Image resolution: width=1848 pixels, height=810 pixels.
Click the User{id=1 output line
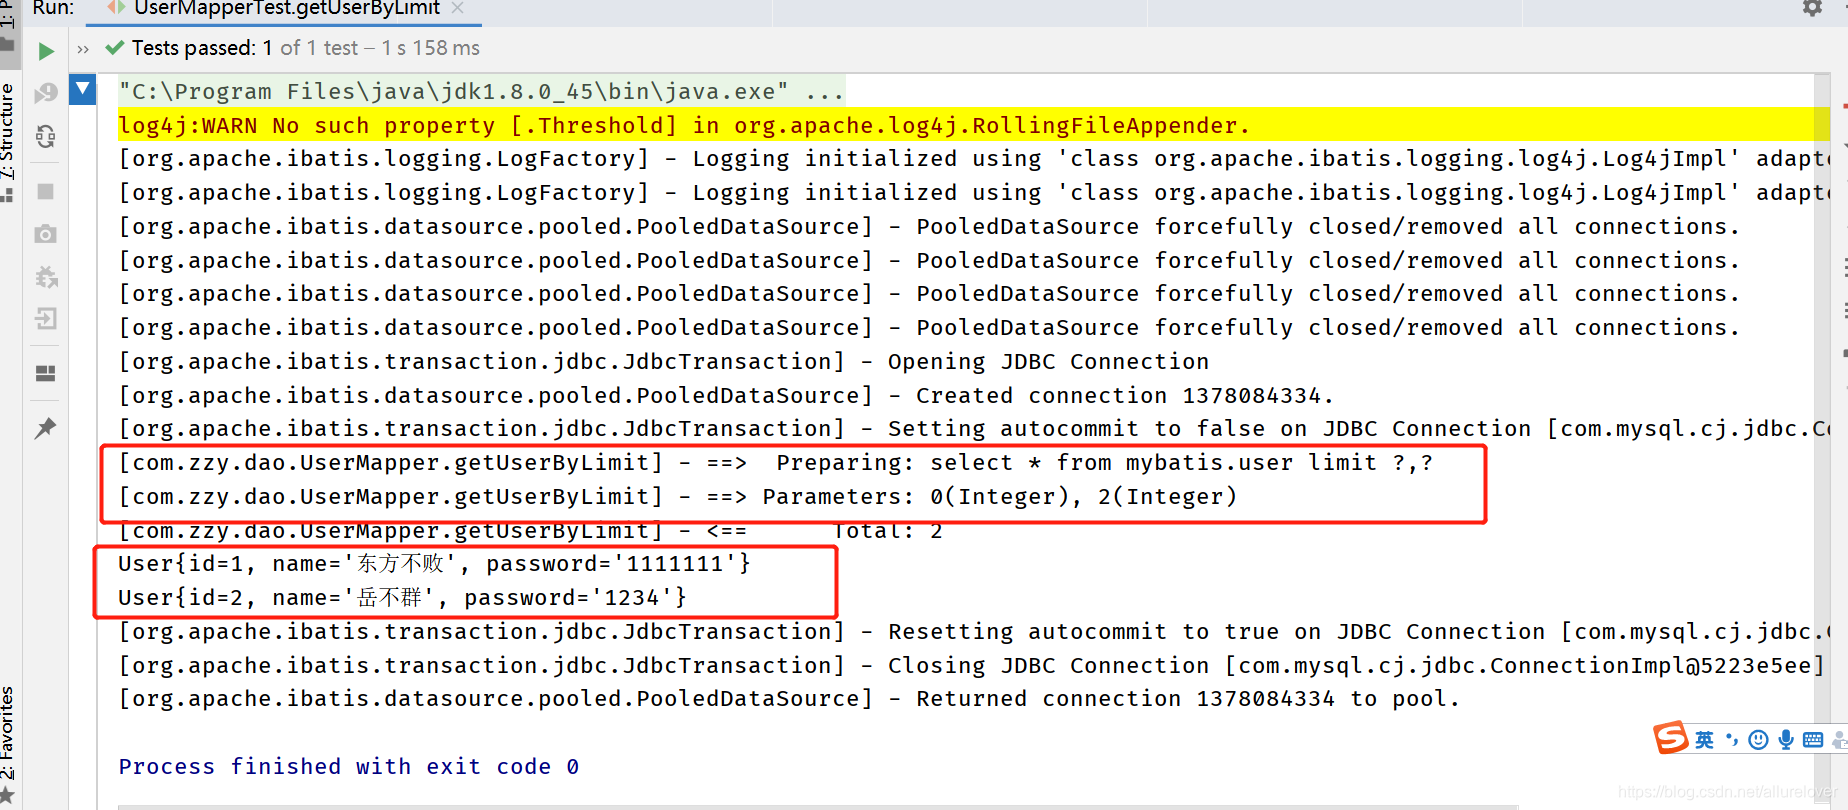(x=434, y=563)
